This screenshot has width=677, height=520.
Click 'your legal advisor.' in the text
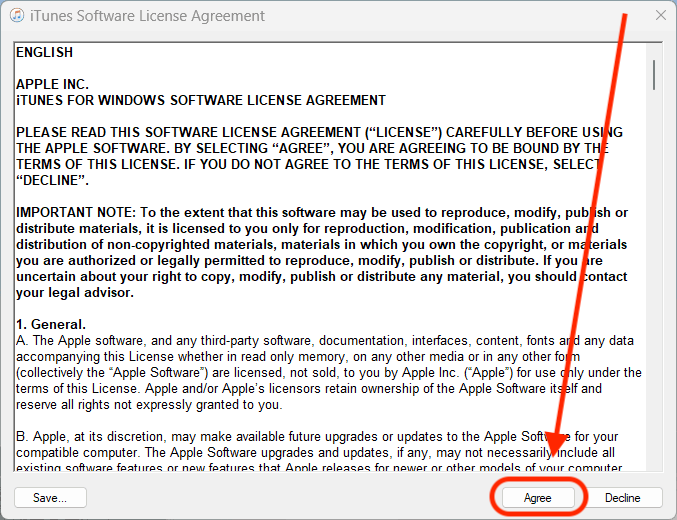[74, 293]
